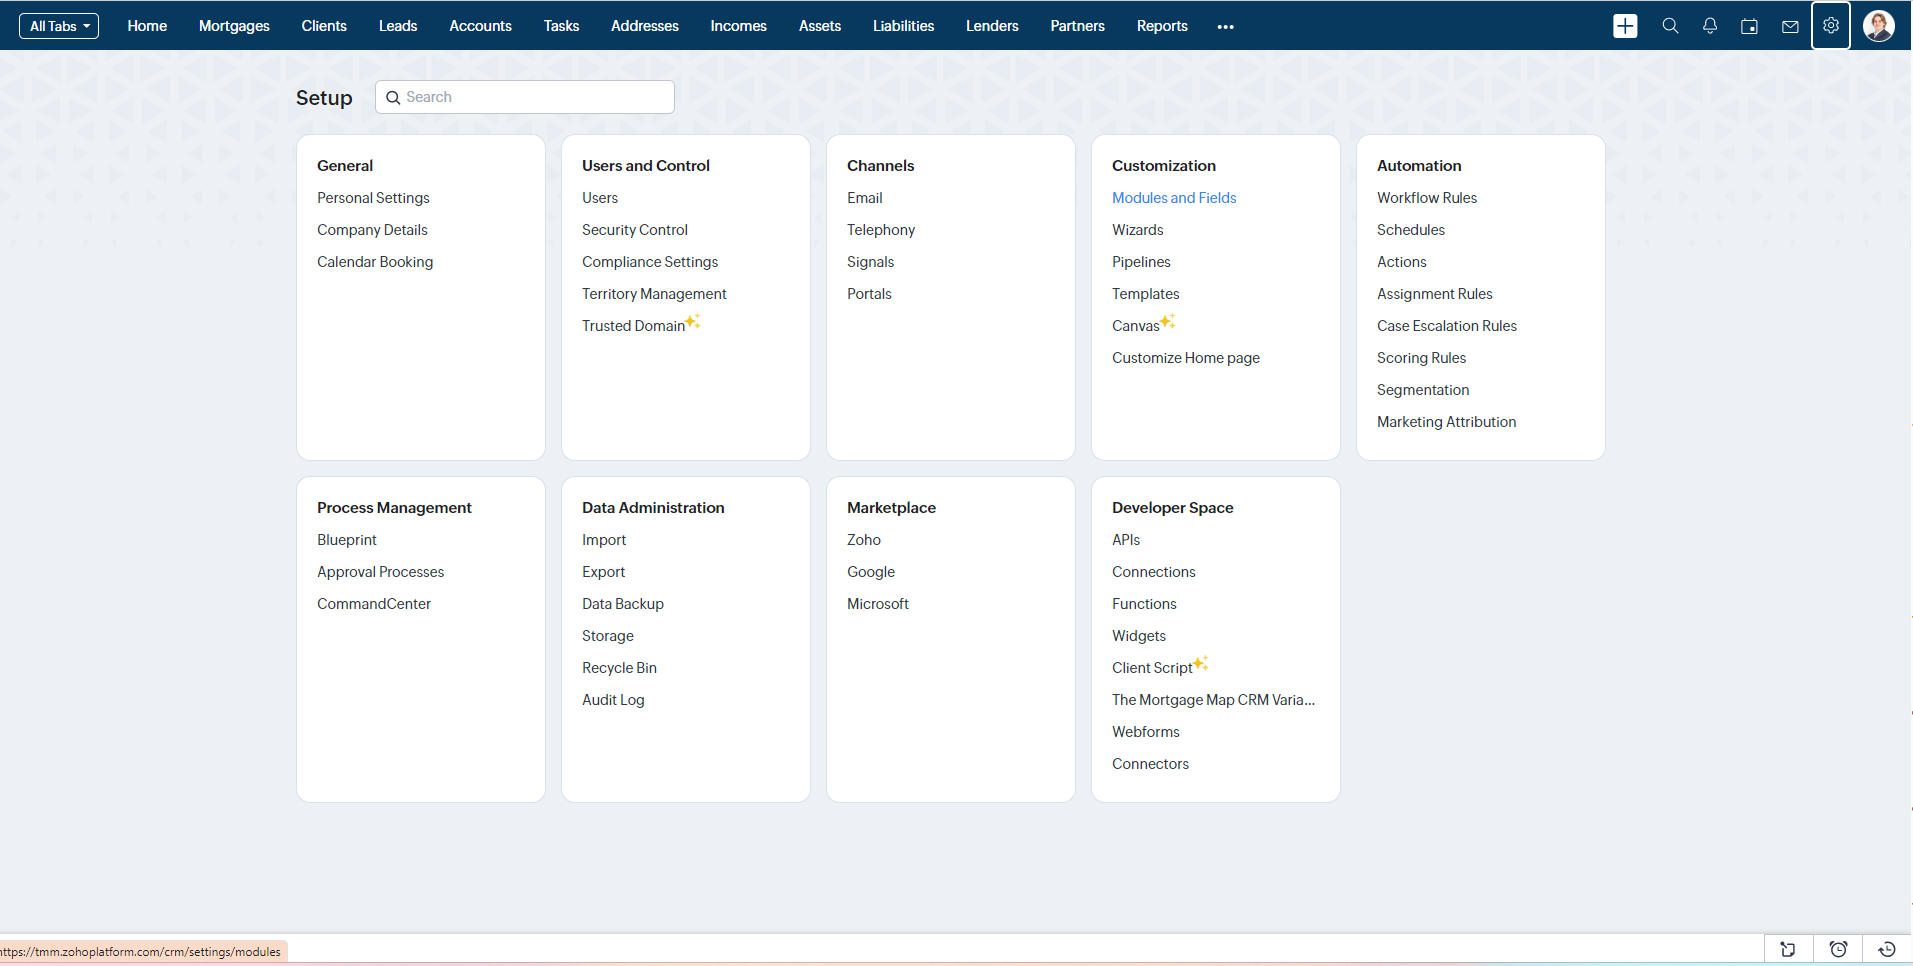Screen dimensions: 1913x966
Task: Open notifications bell icon
Action: (x=1710, y=26)
